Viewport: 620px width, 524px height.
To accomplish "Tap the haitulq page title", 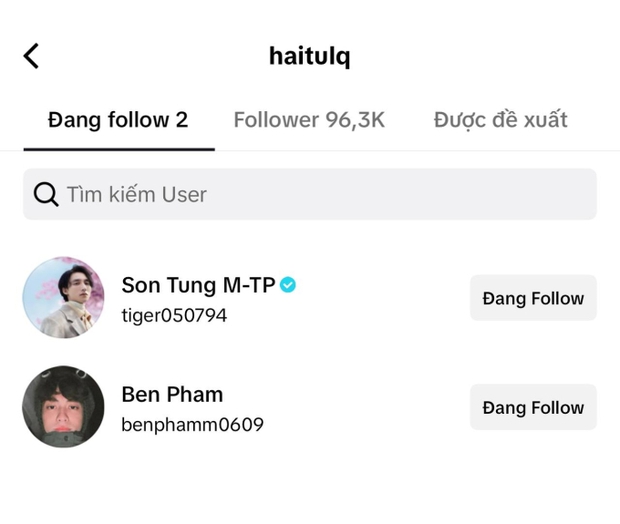I will pos(310,56).
